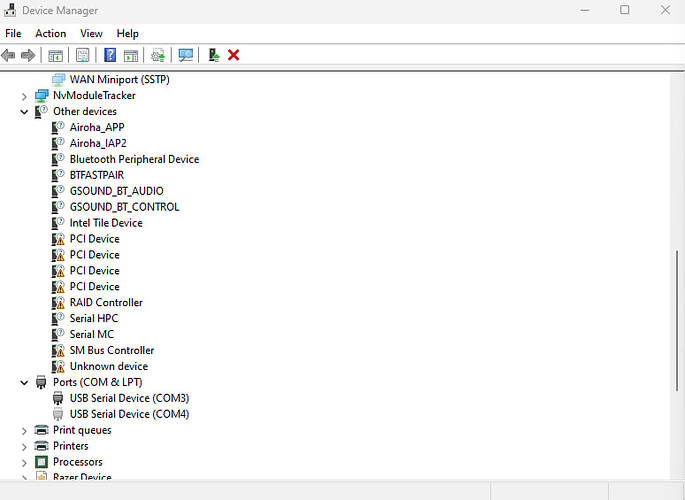Screen dimensions: 685x500
Task: Click the port plug icon for Ports (COM & LPT)
Action: 41,382
